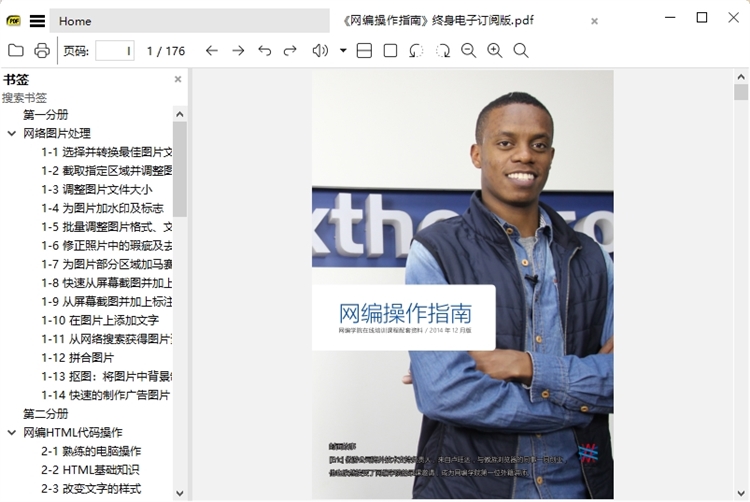Open the hamburger main menu
The width and height of the screenshot is (750, 502).
[x=37, y=21]
